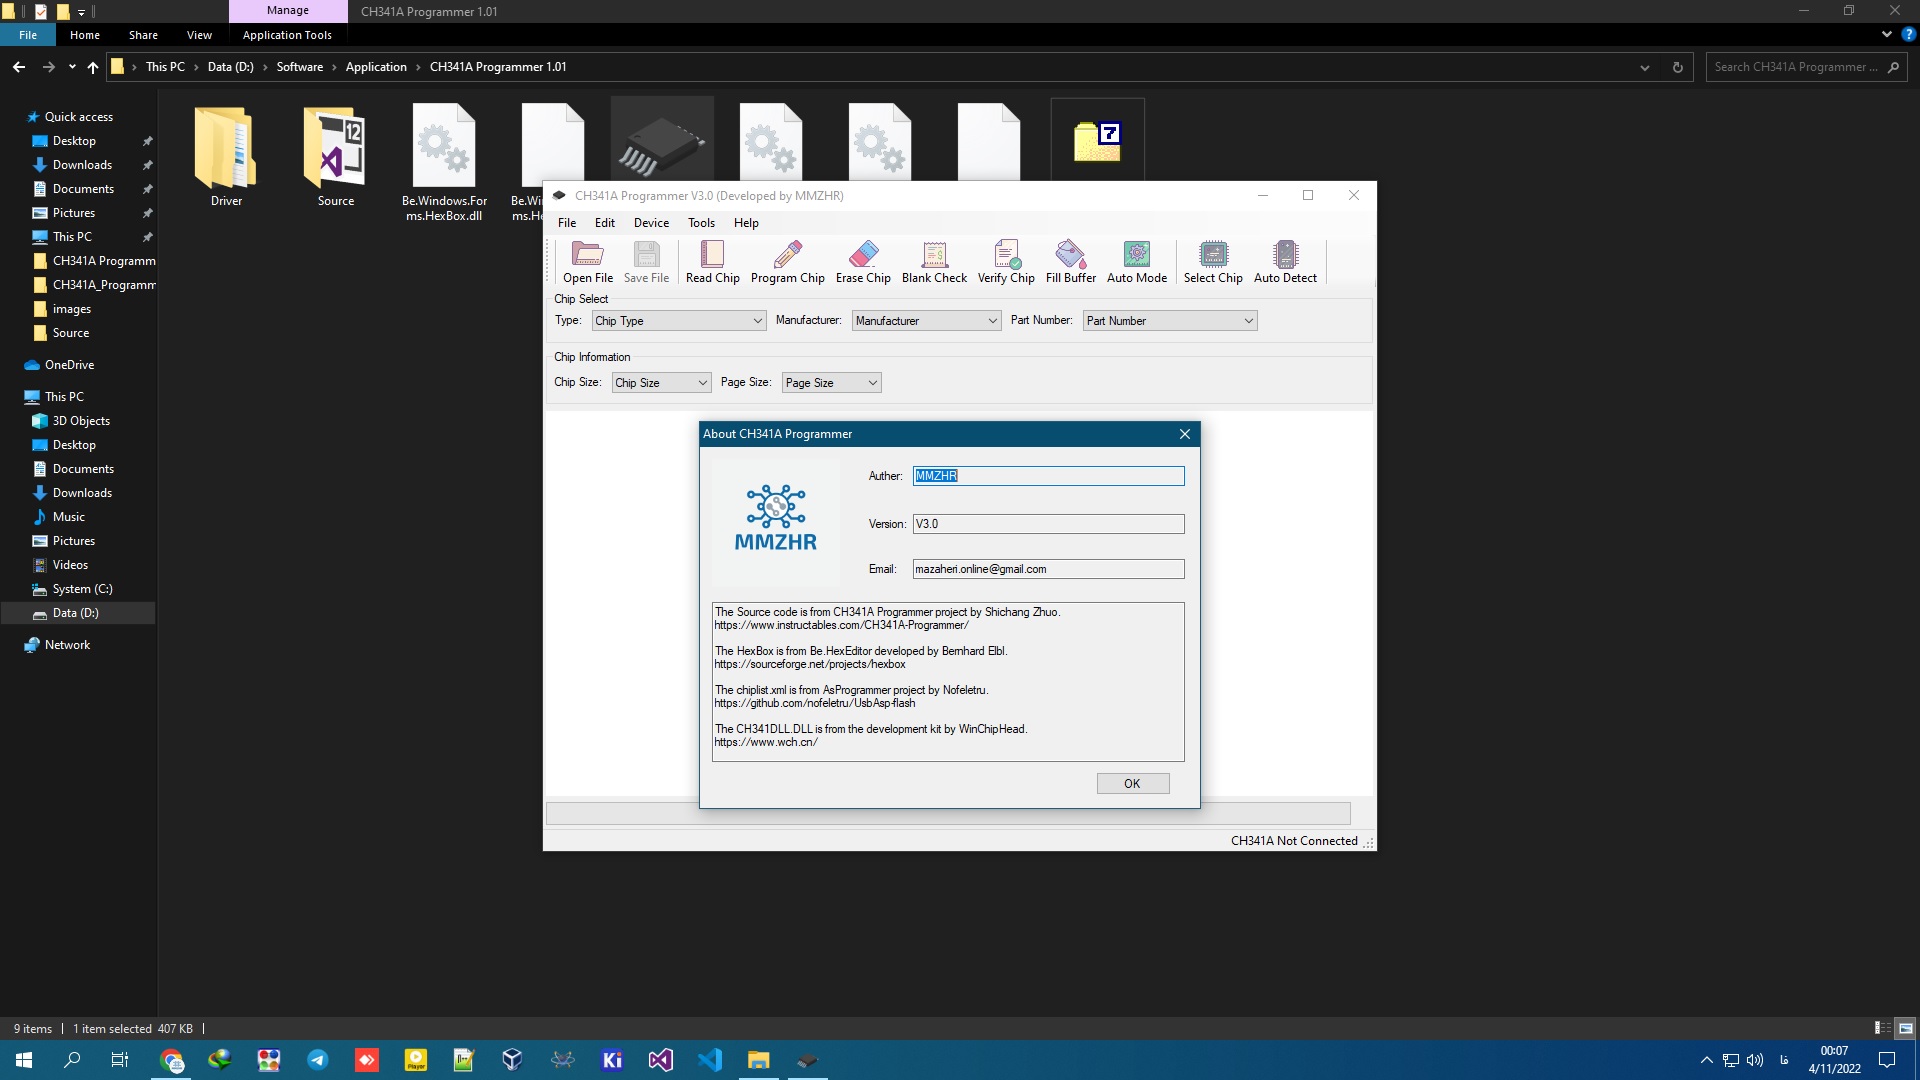Open Google Chrome from the taskbar
The height and width of the screenshot is (1080, 1920).
click(x=172, y=1060)
